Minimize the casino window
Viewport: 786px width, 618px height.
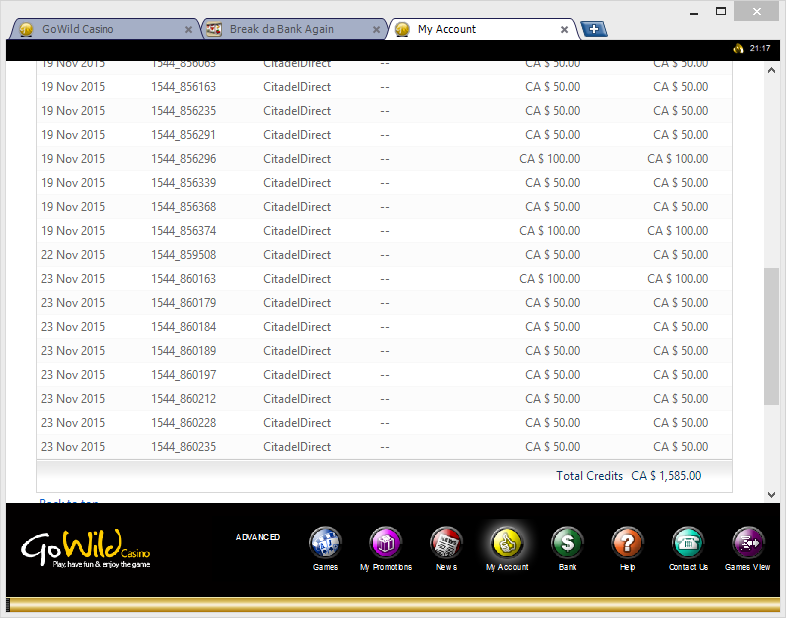coord(694,12)
